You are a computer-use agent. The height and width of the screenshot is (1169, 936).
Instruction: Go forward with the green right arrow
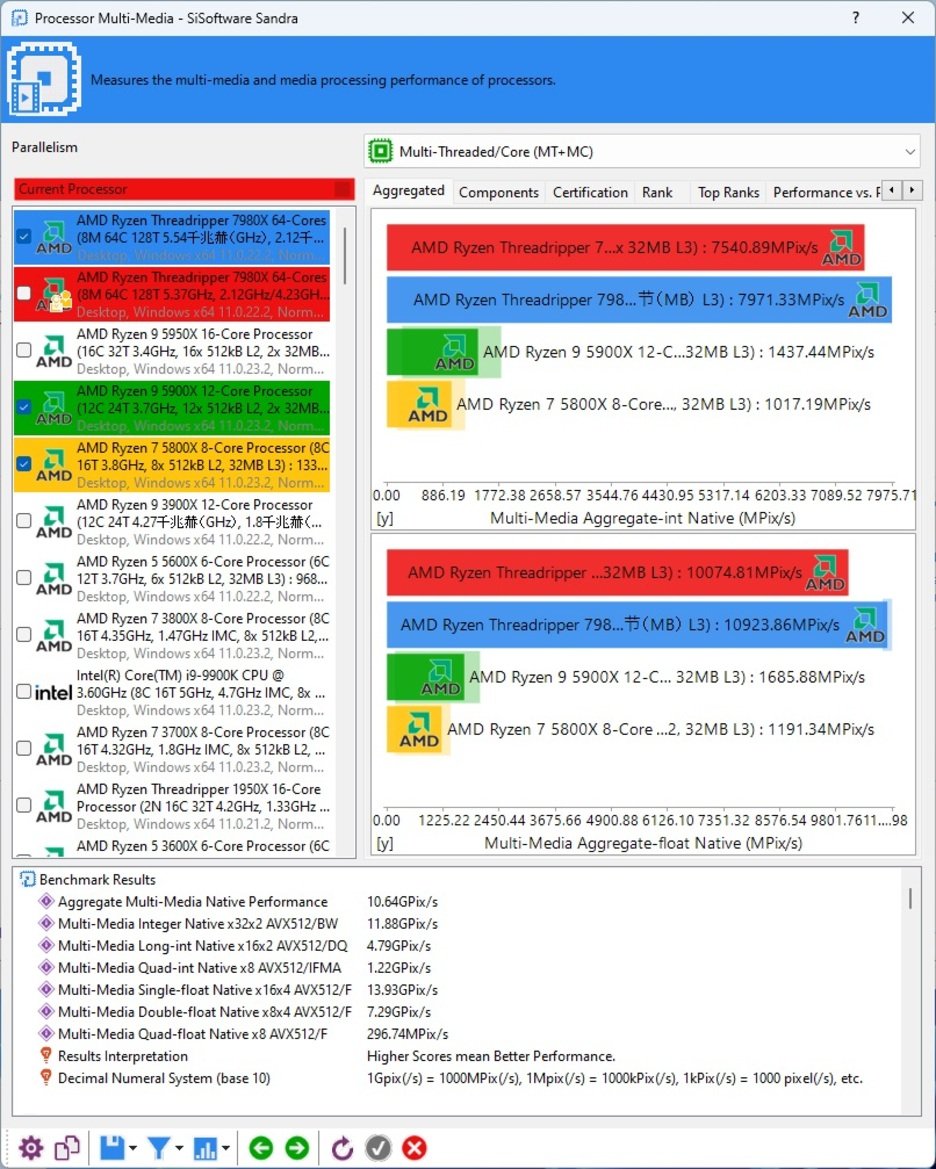point(297,1147)
